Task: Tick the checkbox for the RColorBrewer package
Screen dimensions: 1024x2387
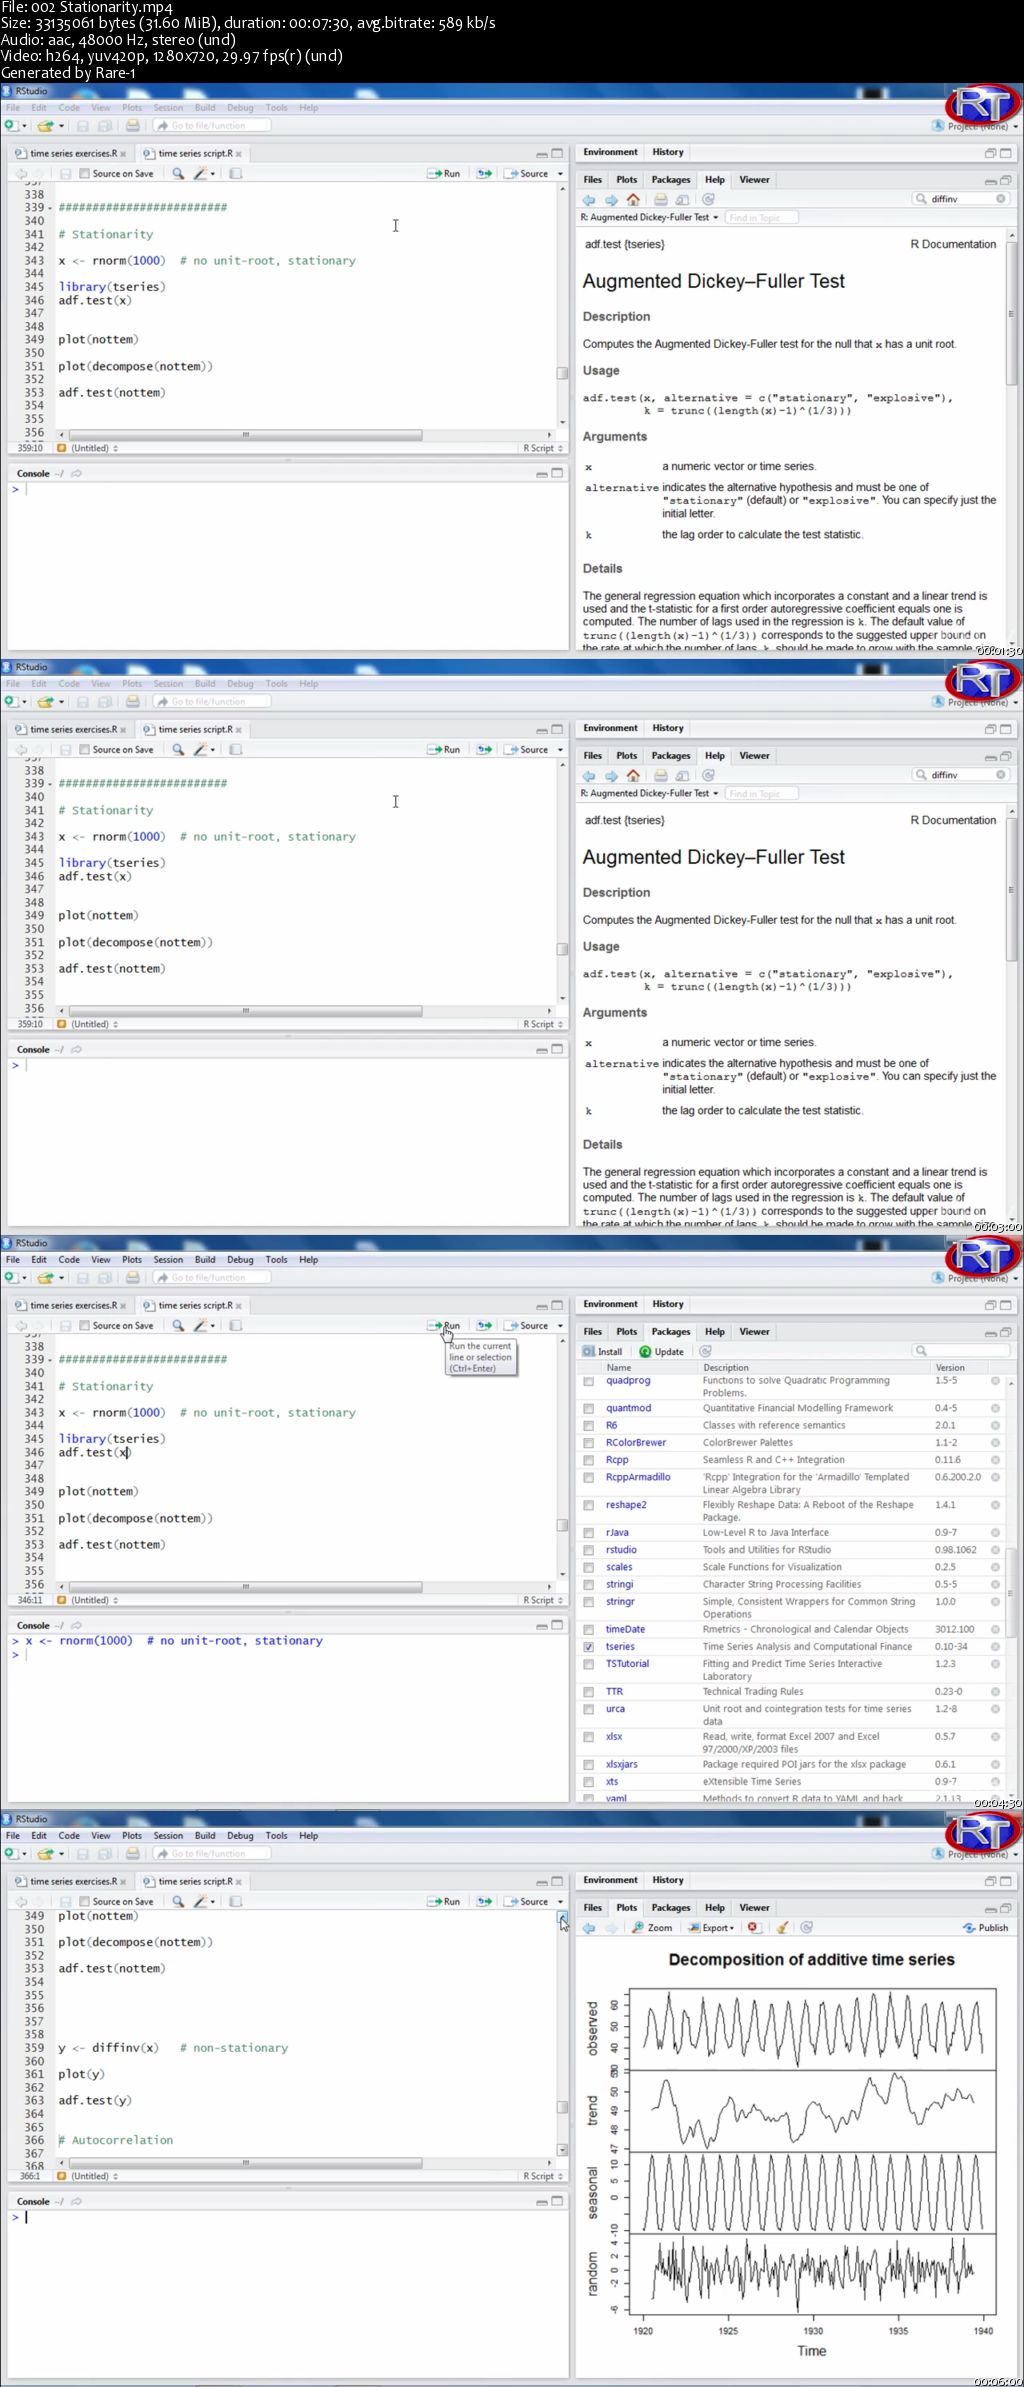Action: 588,1442
